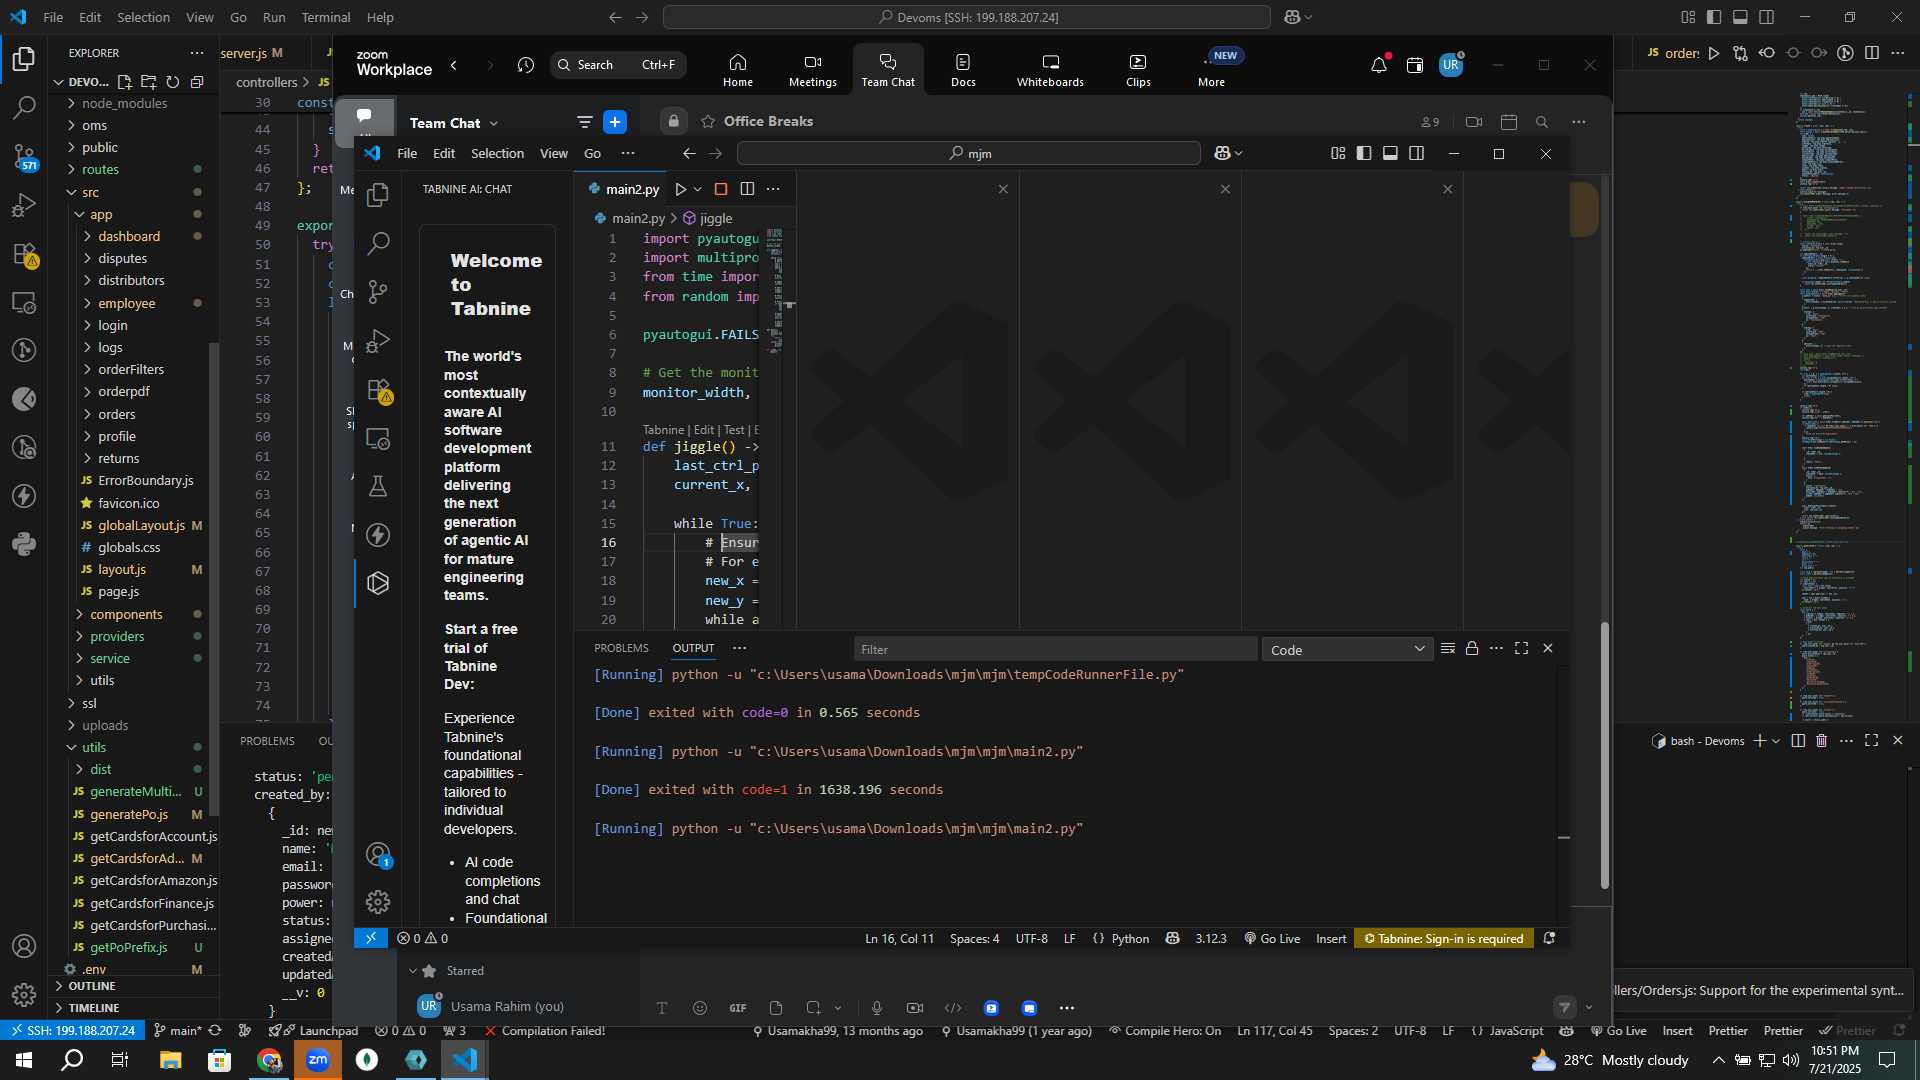Kill bash terminal trash icon
1920x1080 pixels.
coord(1821,741)
